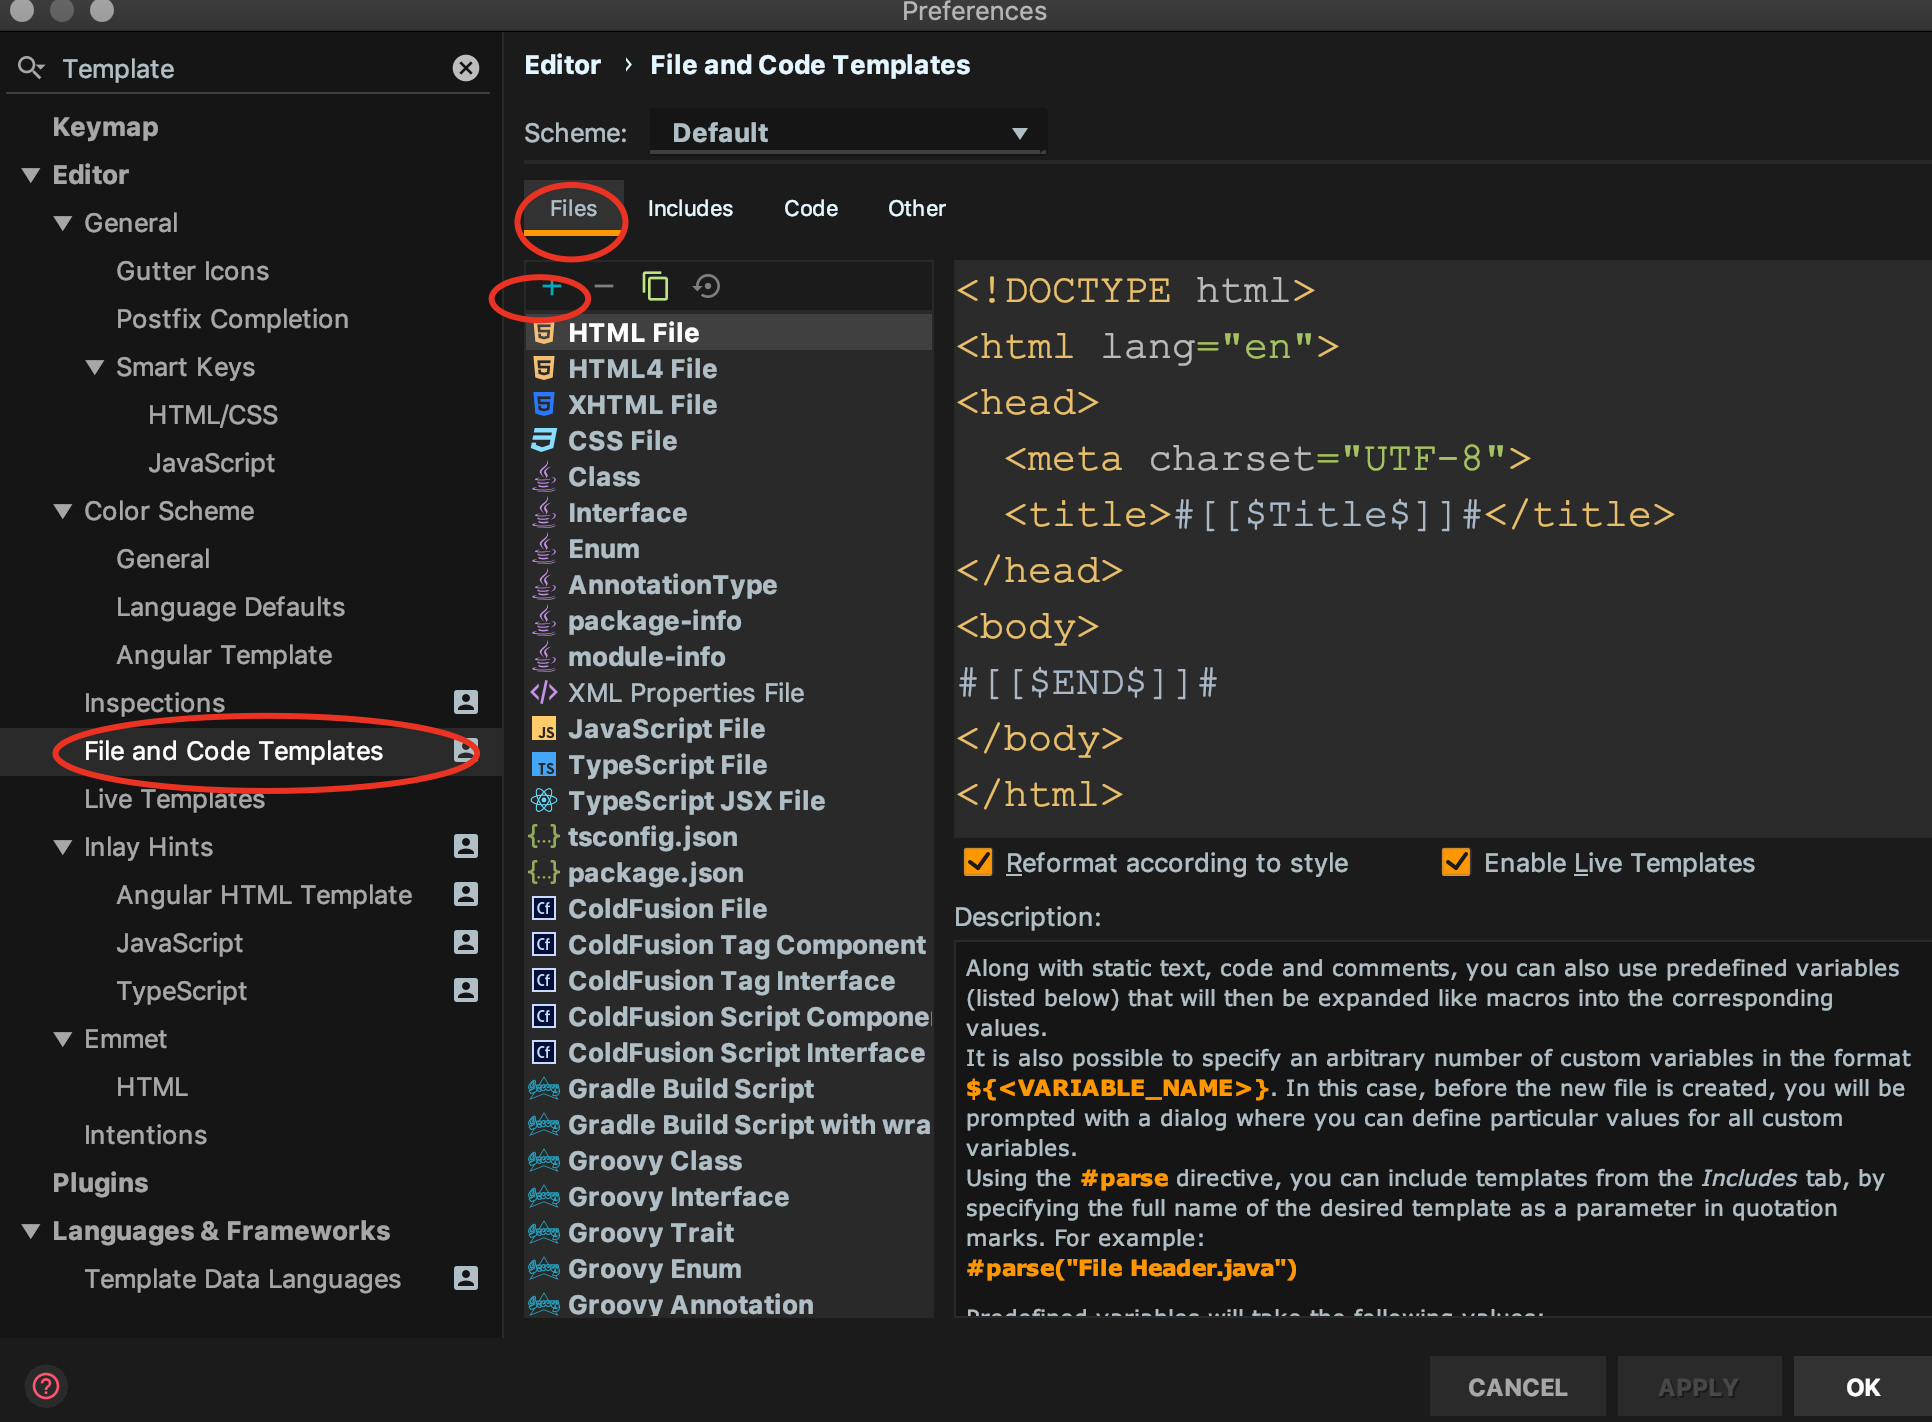Click the Groovy Class icon
Image resolution: width=1932 pixels, height=1422 pixels.
pos(544,1161)
